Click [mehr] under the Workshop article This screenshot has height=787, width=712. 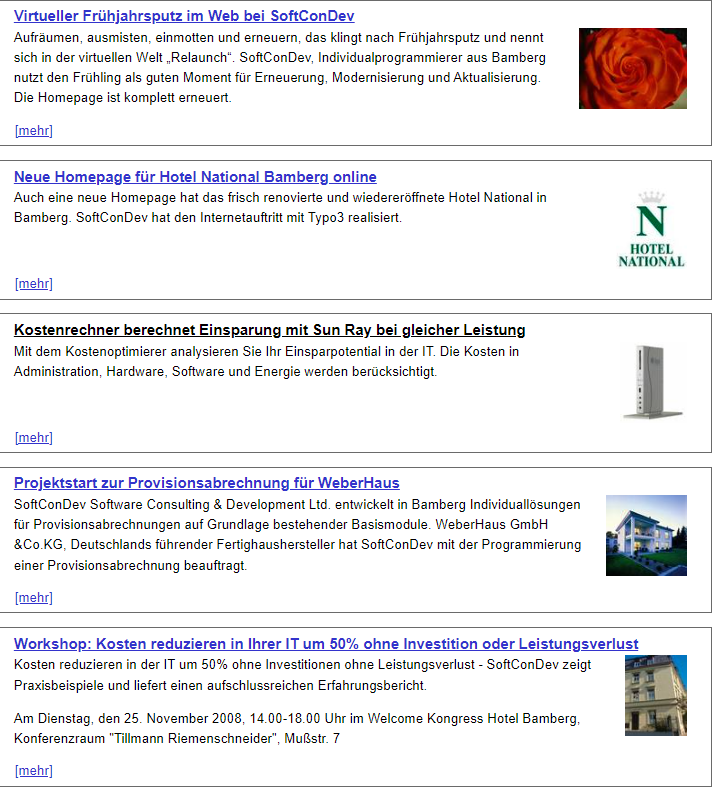click(x=34, y=771)
